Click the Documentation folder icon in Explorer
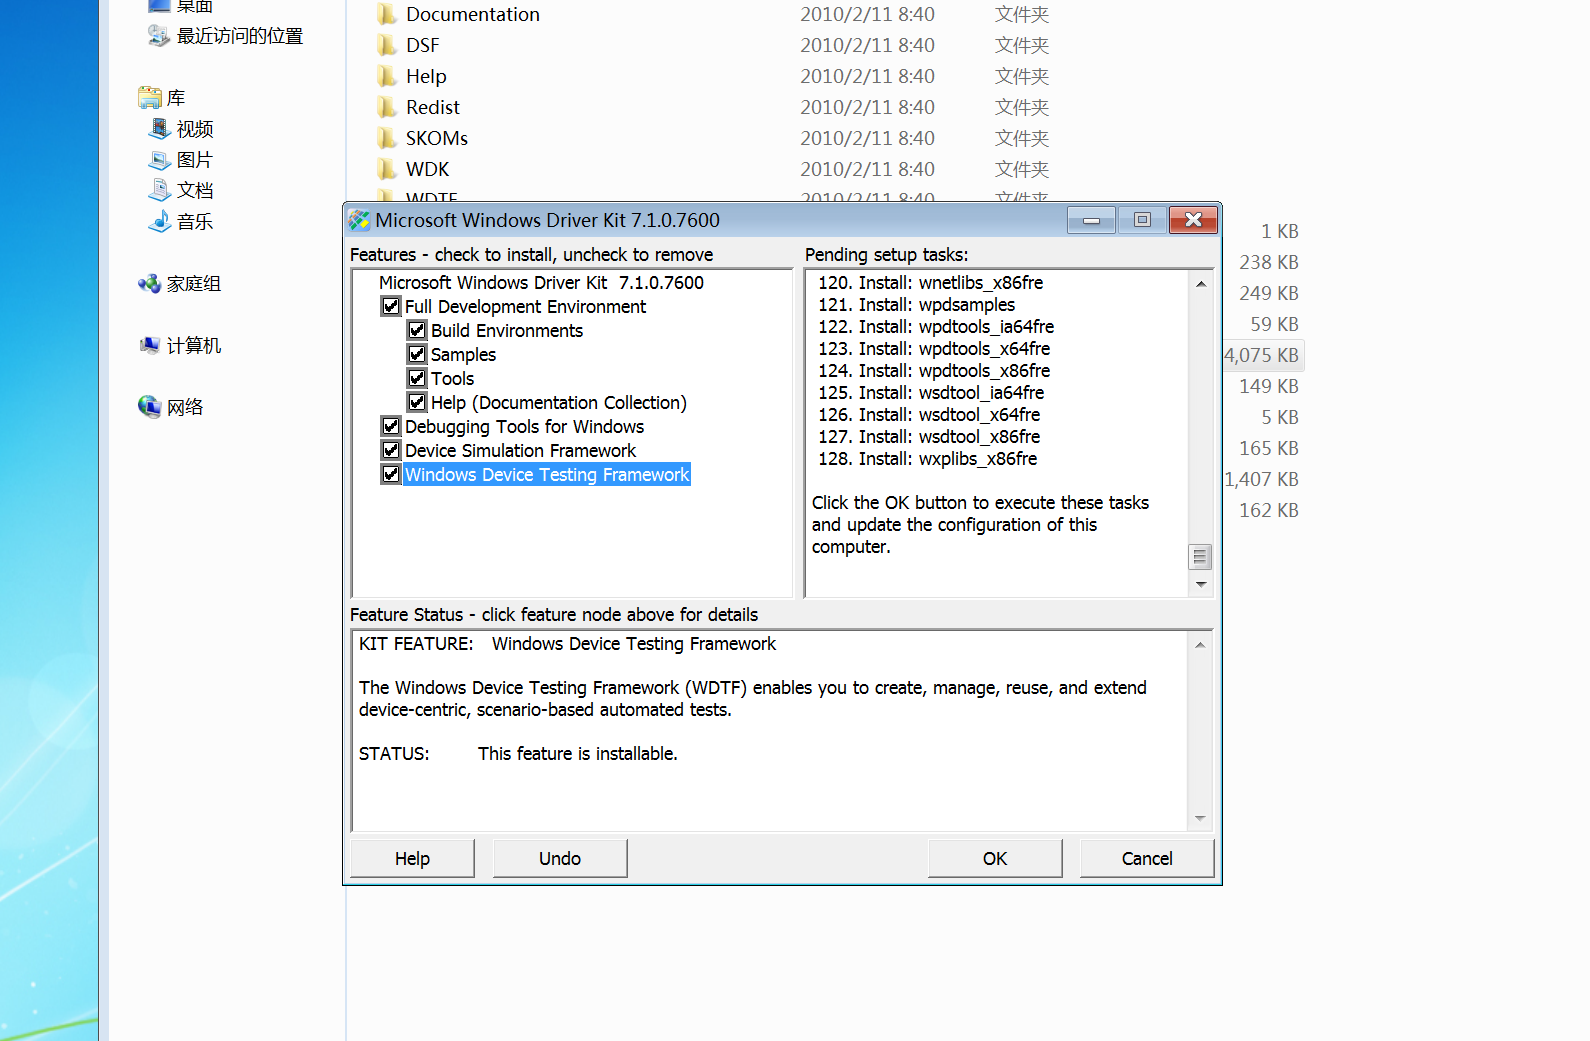Viewport: 1590px width, 1041px height. [x=387, y=14]
